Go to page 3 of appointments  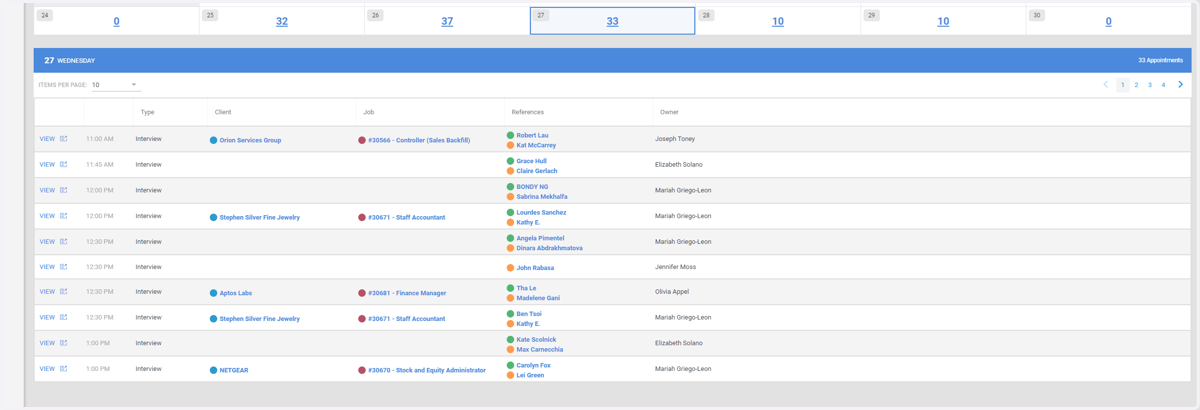pos(1150,85)
